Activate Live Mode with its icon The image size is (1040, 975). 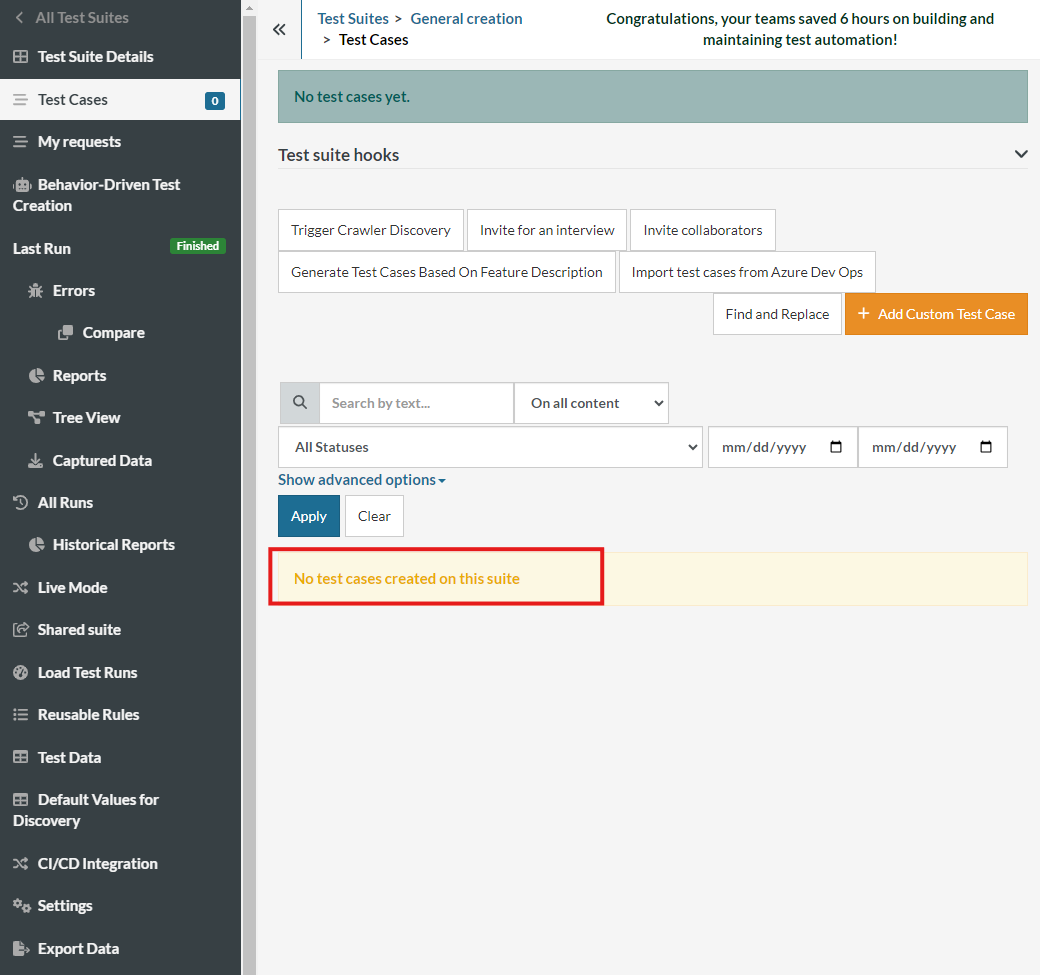point(20,587)
